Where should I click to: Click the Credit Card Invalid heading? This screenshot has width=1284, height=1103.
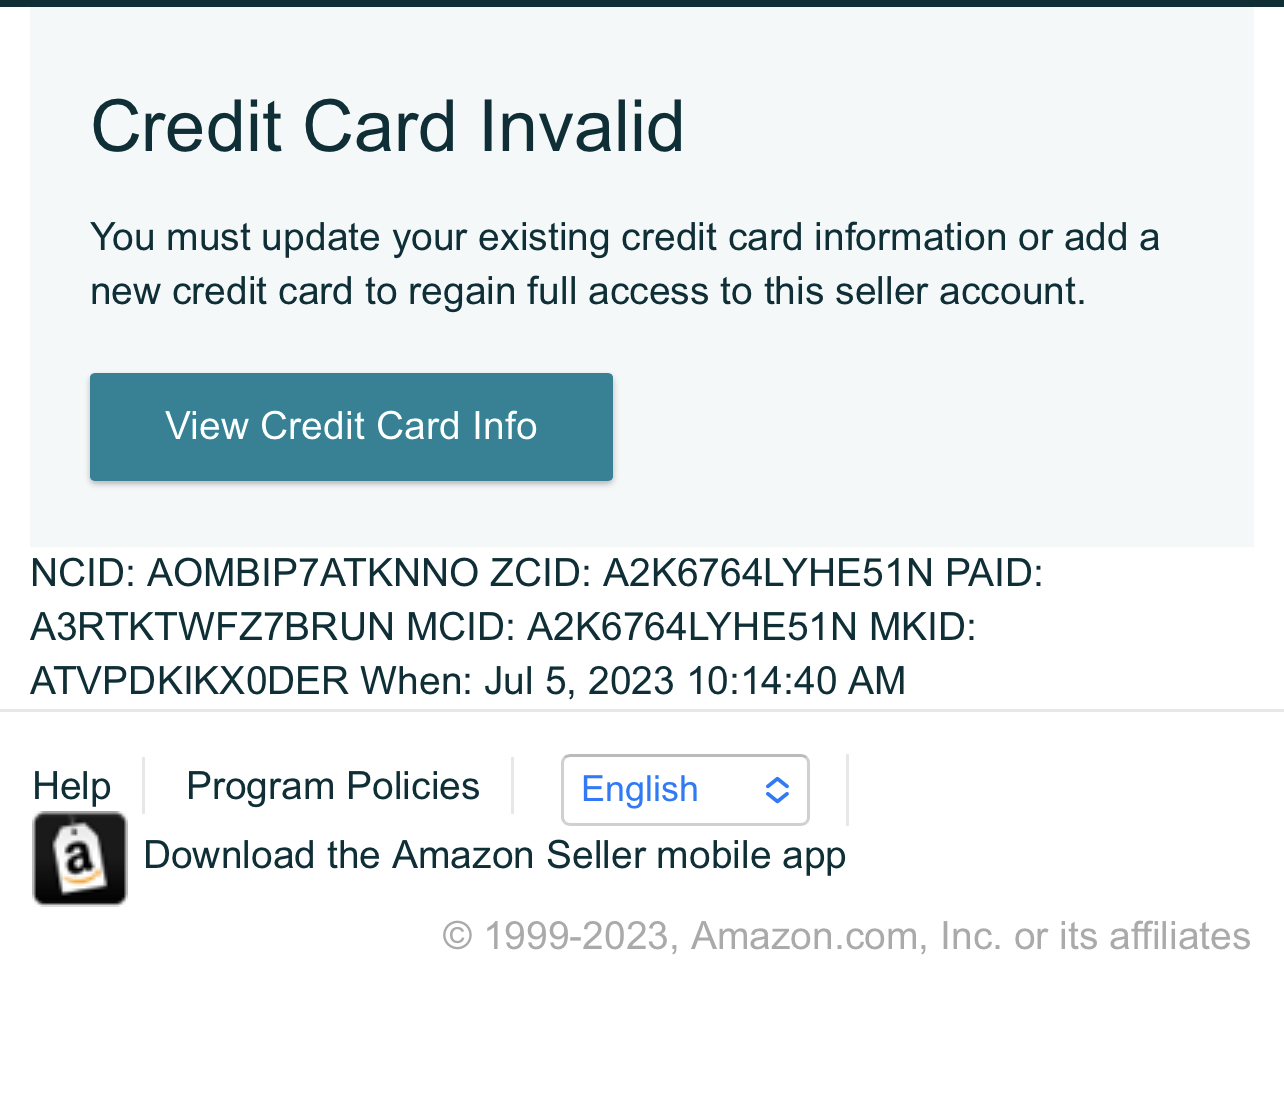[x=387, y=126]
